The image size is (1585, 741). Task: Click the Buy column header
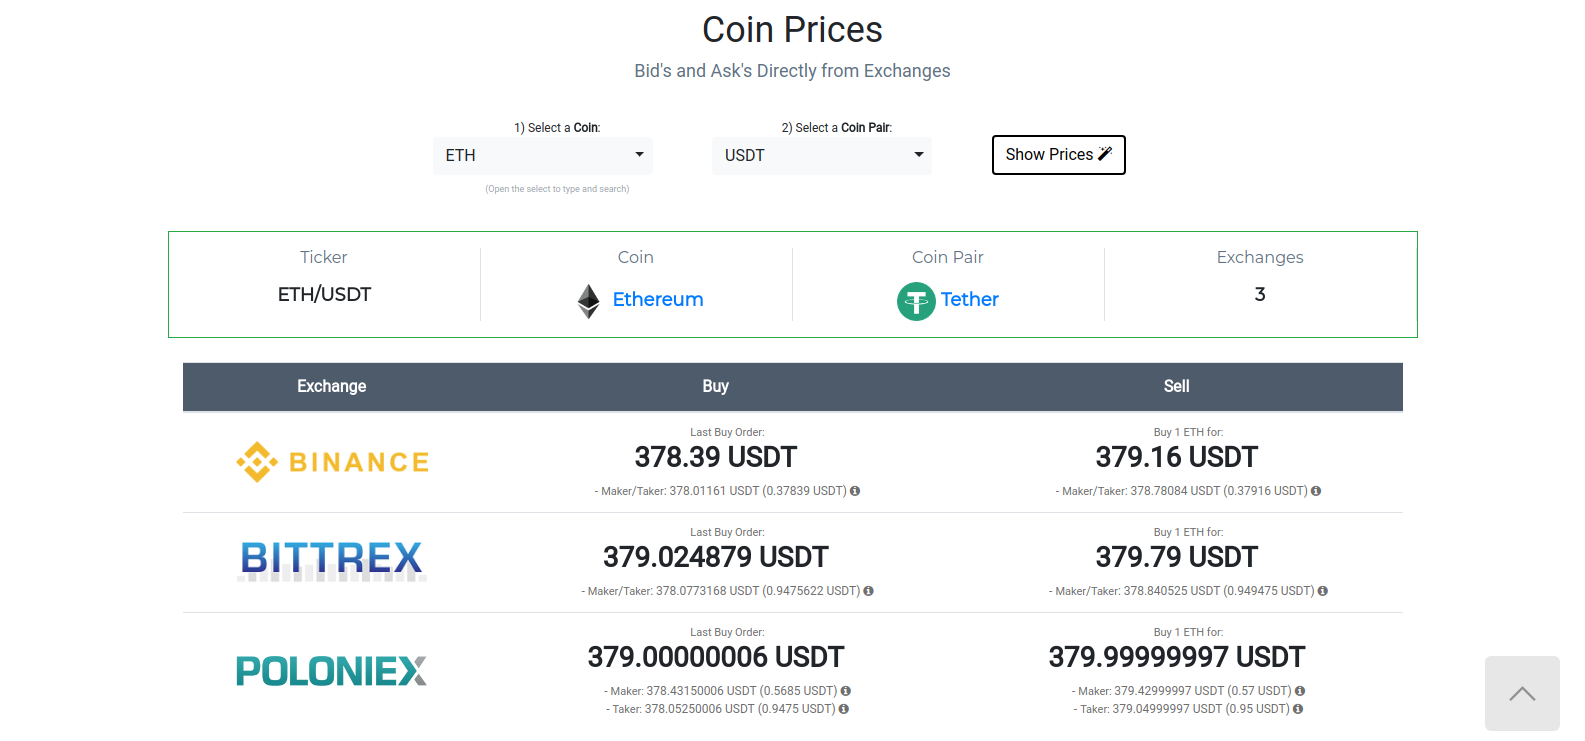click(716, 386)
